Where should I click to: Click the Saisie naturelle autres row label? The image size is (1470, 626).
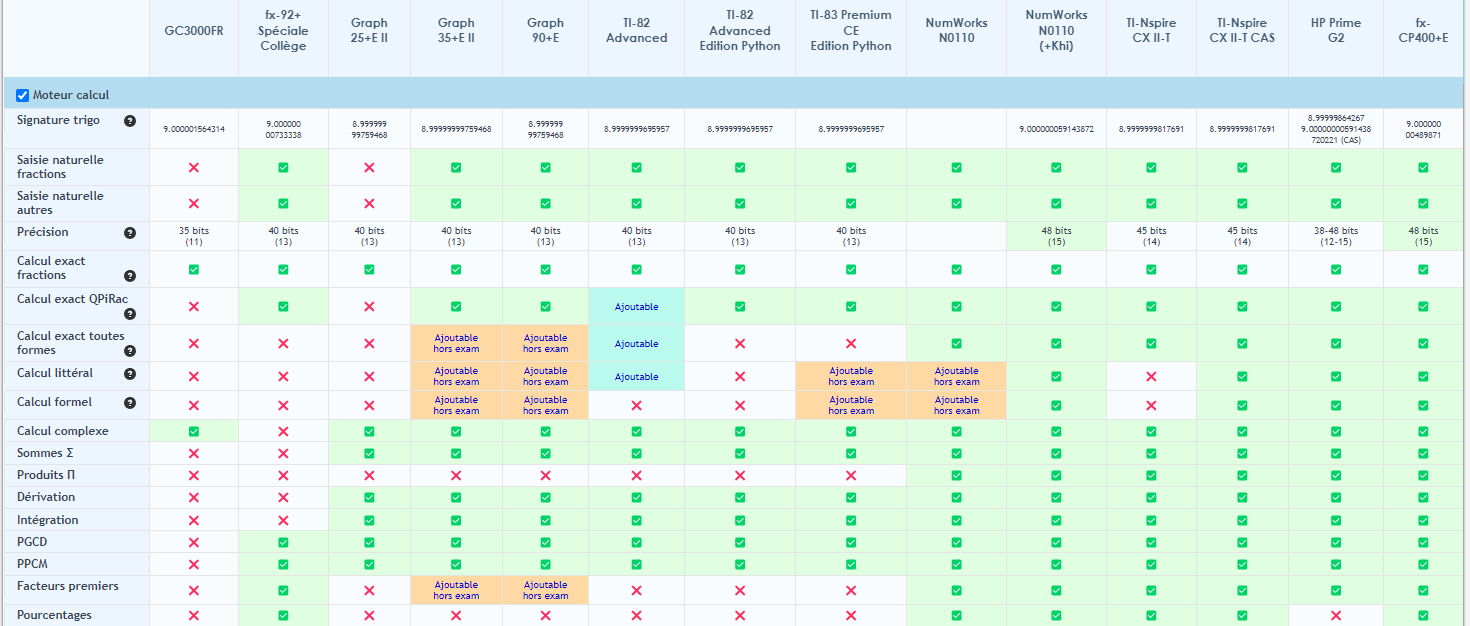pyautogui.click(x=60, y=203)
